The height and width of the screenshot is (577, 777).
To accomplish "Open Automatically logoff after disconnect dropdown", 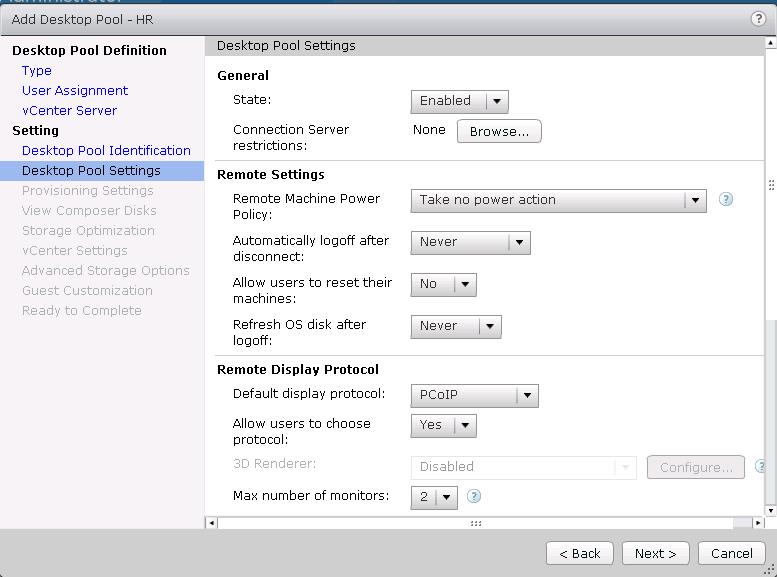I will 470,242.
